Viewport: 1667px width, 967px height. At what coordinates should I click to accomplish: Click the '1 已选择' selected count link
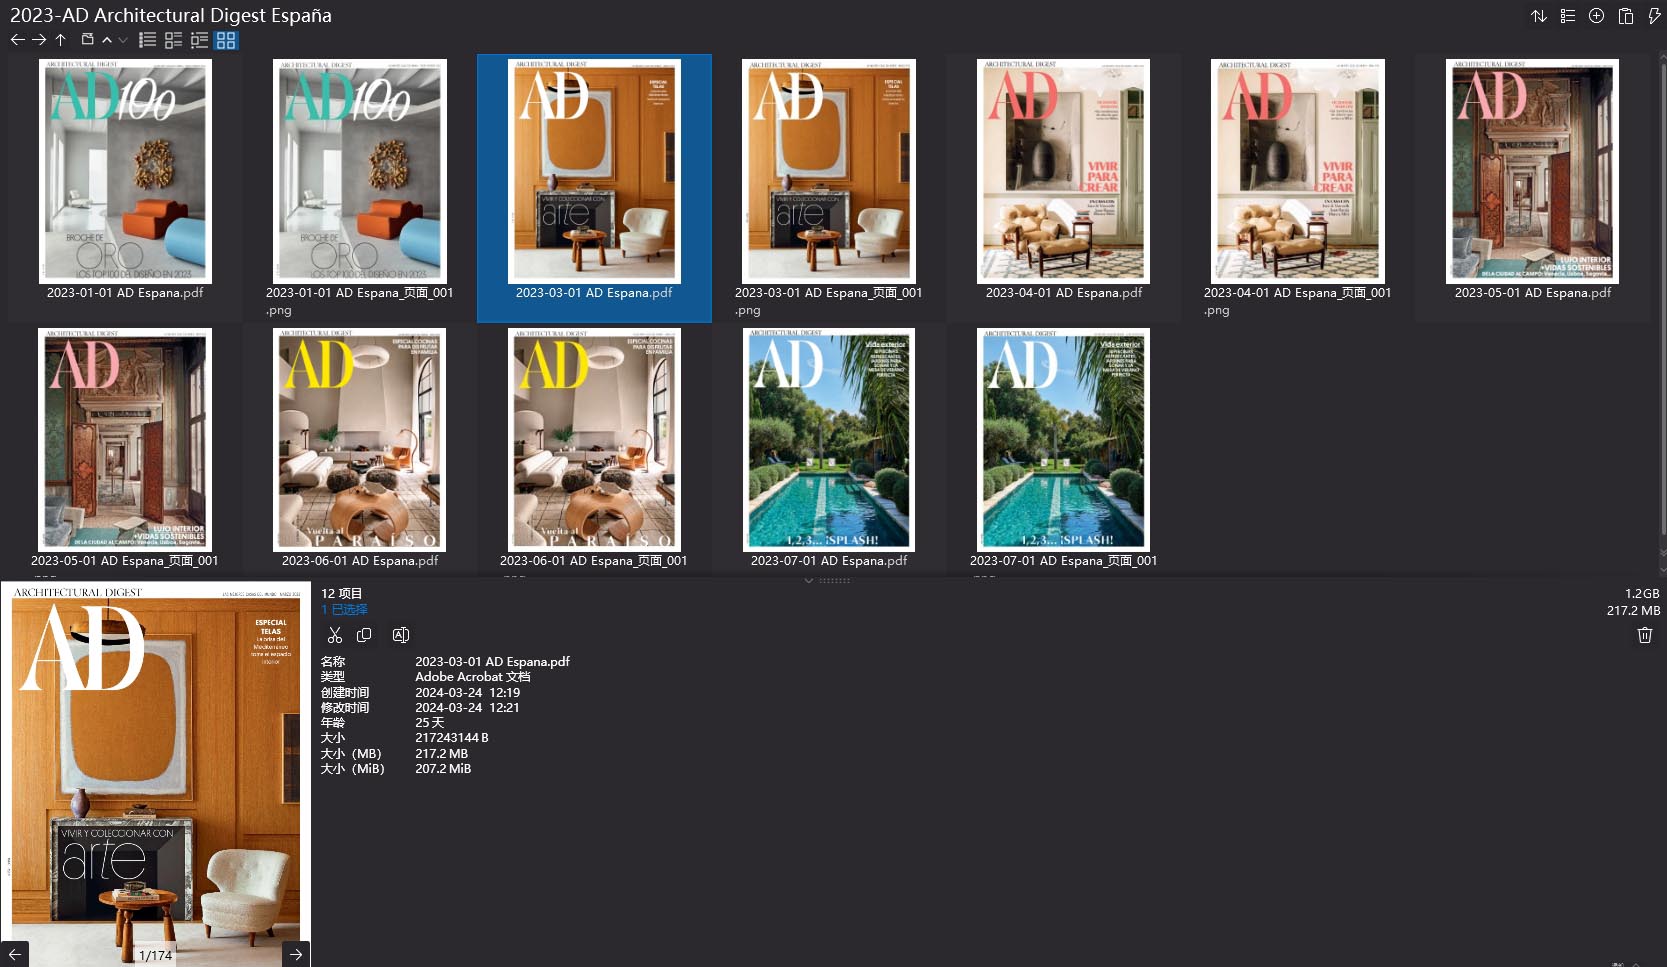coord(344,609)
